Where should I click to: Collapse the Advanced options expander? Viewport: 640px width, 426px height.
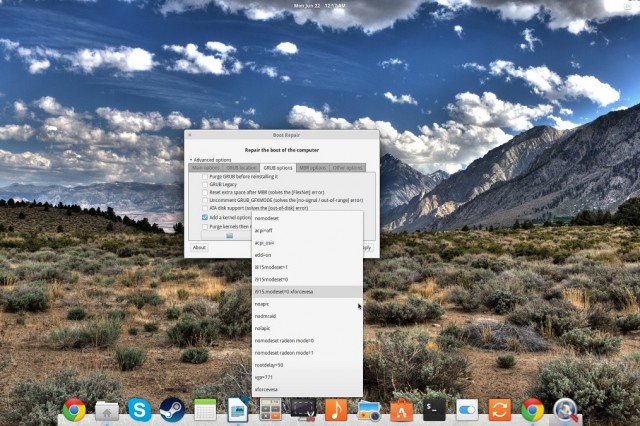pos(191,160)
